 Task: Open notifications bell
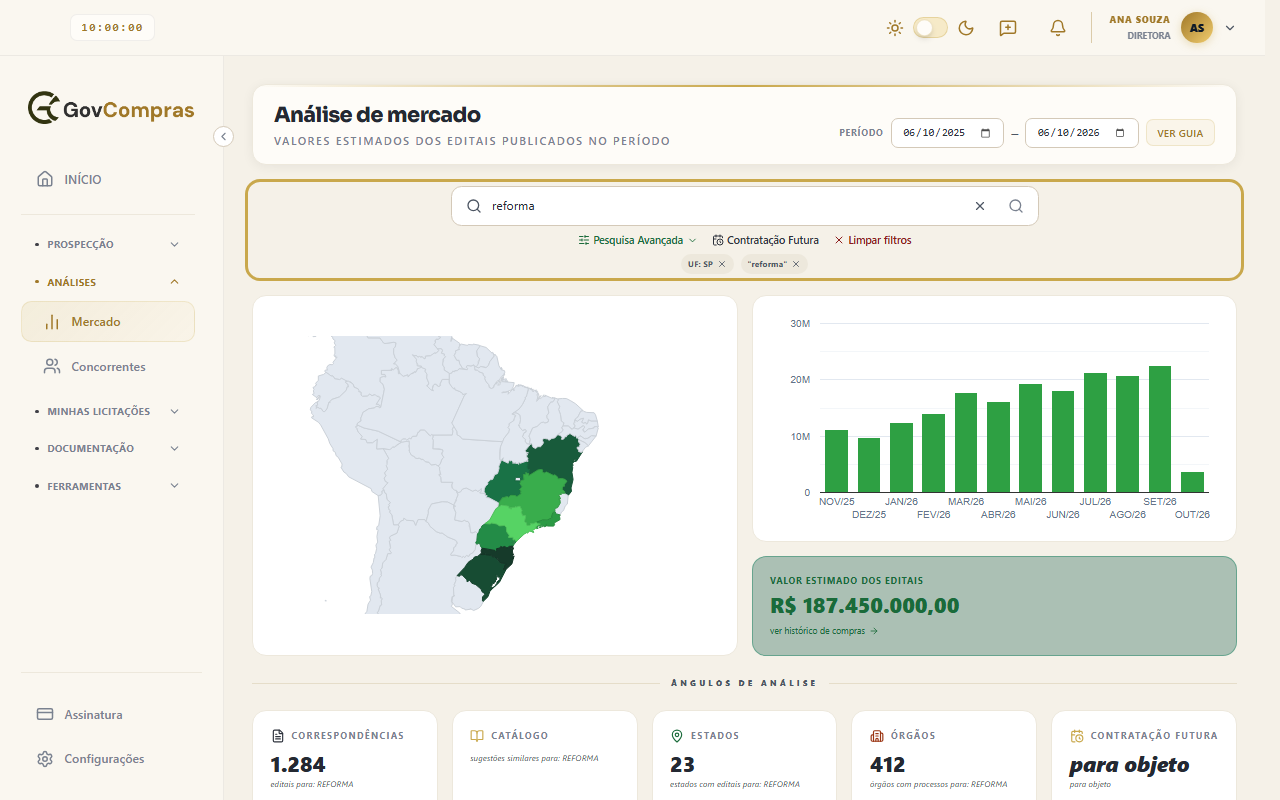click(1058, 28)
